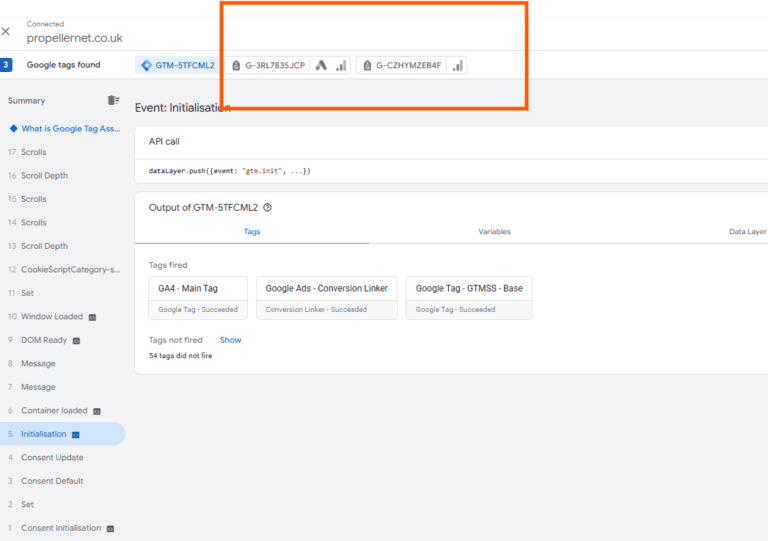Click the analytics bars icon after G-CZHYMZEB4F
Viewport: 768px width, 541px height.
[457, 65]
